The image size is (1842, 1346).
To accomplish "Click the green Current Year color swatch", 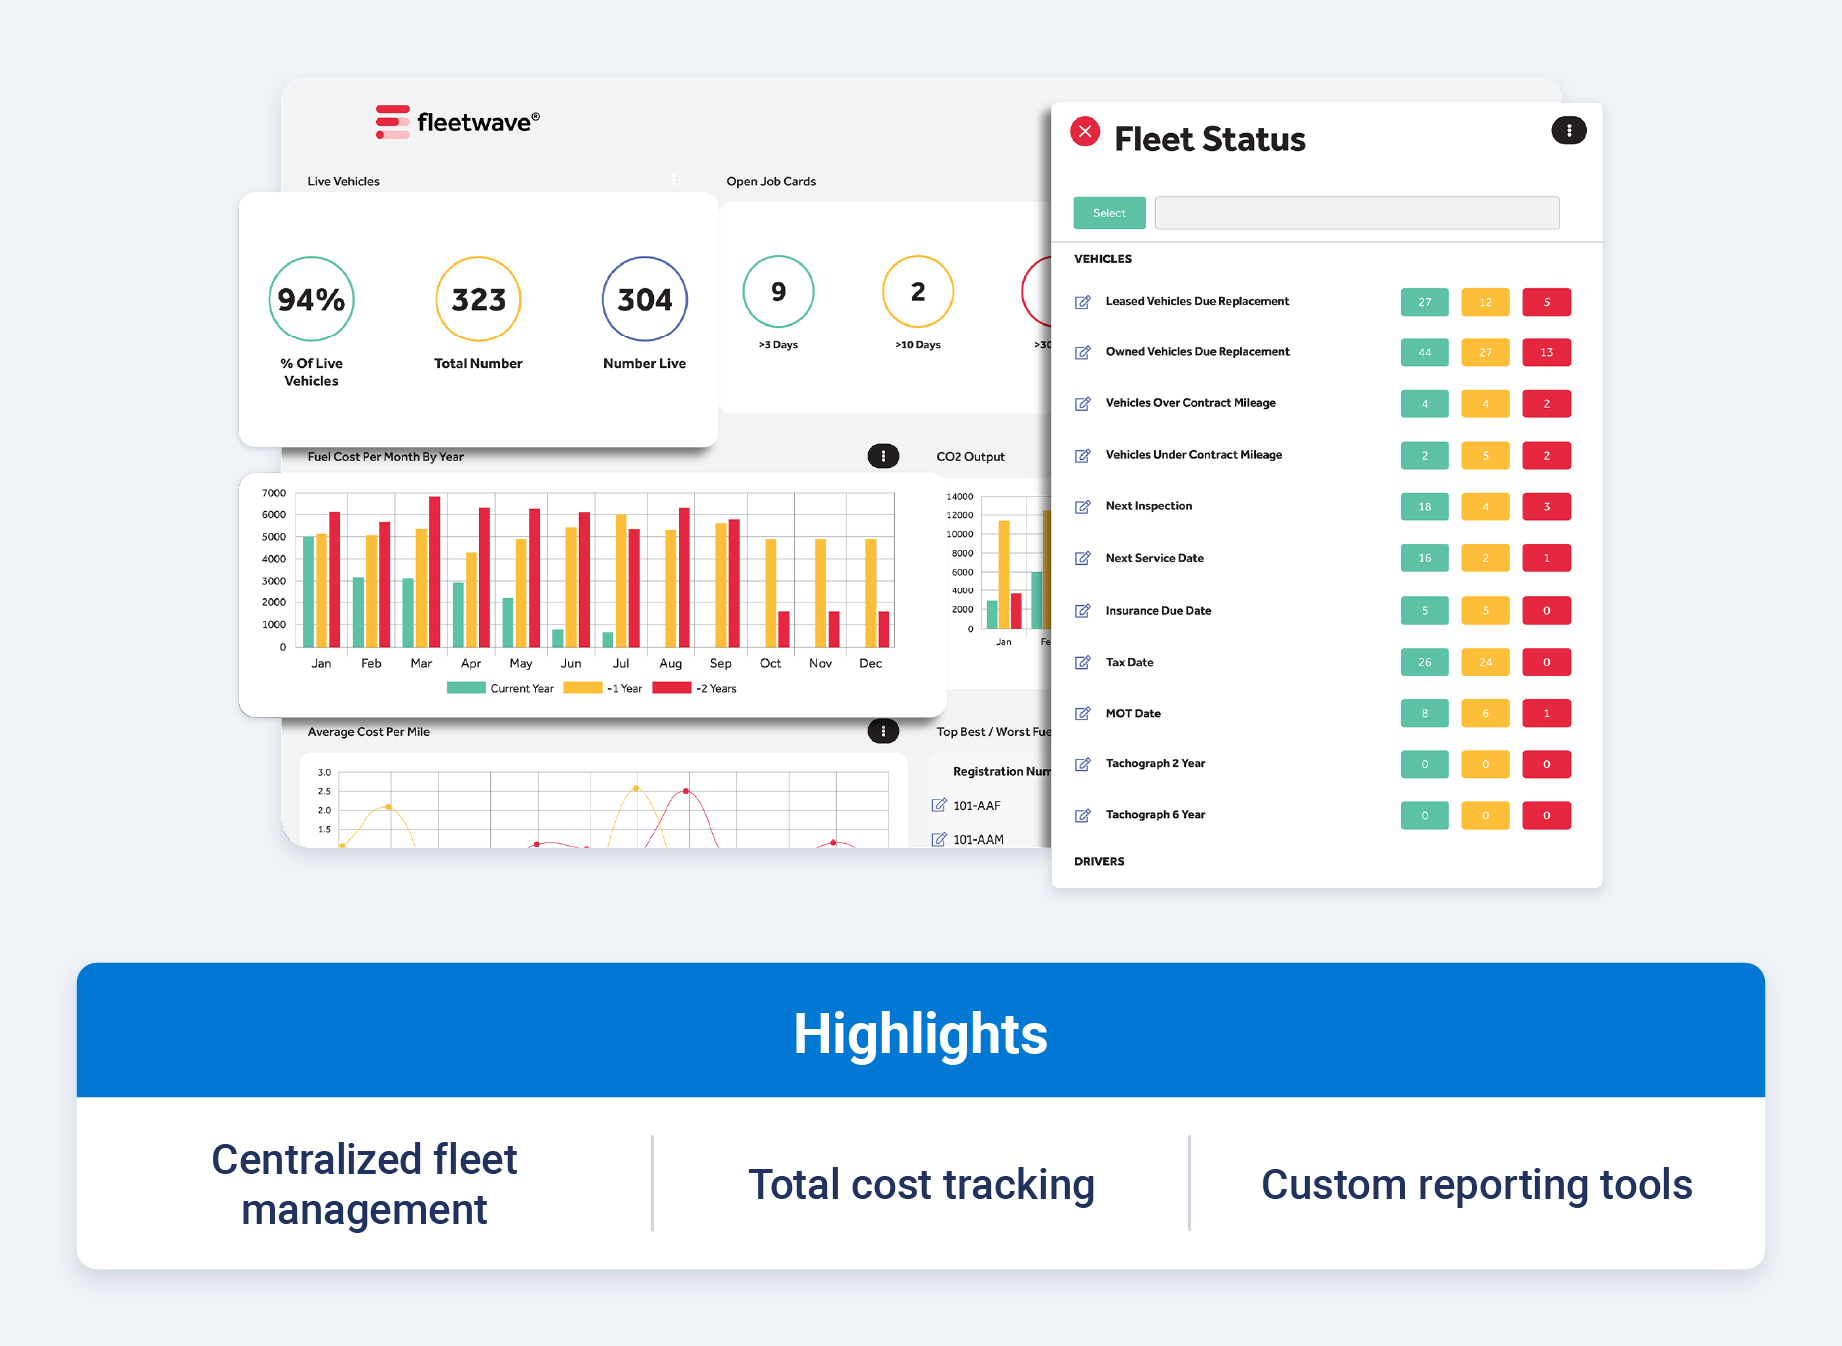I will 466,688.
